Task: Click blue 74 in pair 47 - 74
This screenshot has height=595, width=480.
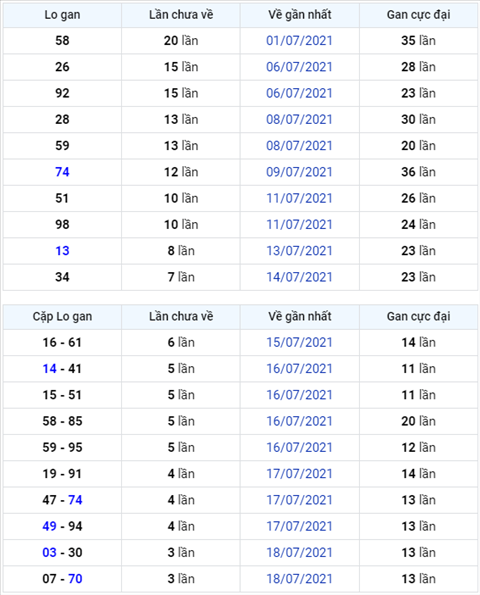Action: coord(75,500)
